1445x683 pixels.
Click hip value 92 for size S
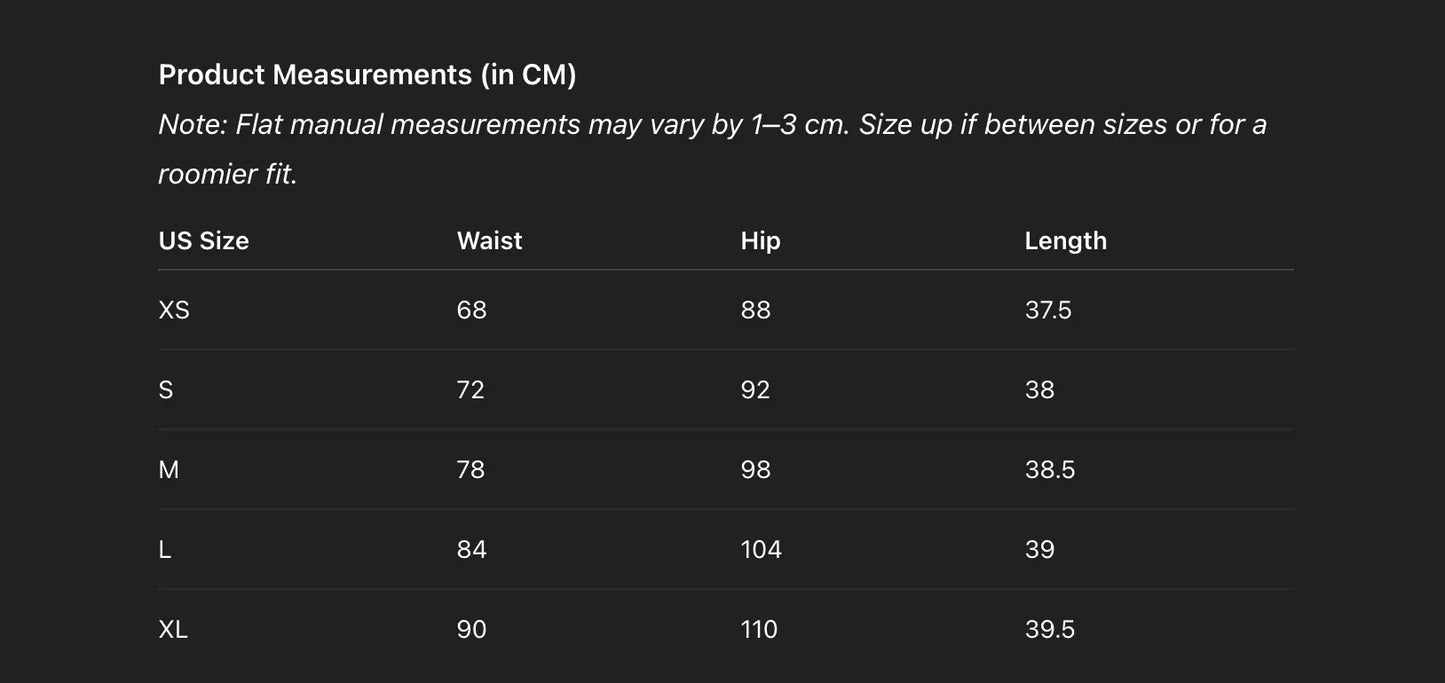[x=755, y=390]
